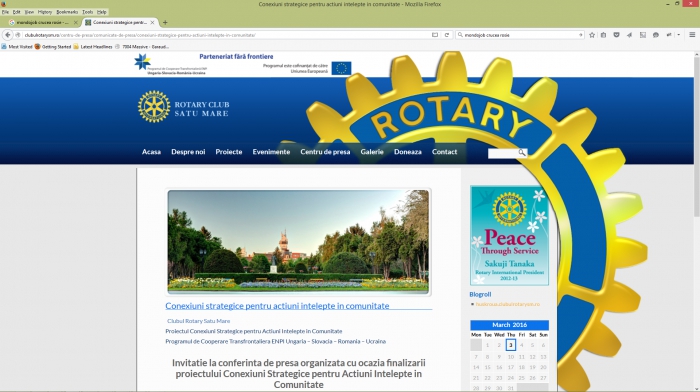The height and width of the screenshot is (392, 700).
Task: Open the Bookmarks menu
Action: click(67, 12)
